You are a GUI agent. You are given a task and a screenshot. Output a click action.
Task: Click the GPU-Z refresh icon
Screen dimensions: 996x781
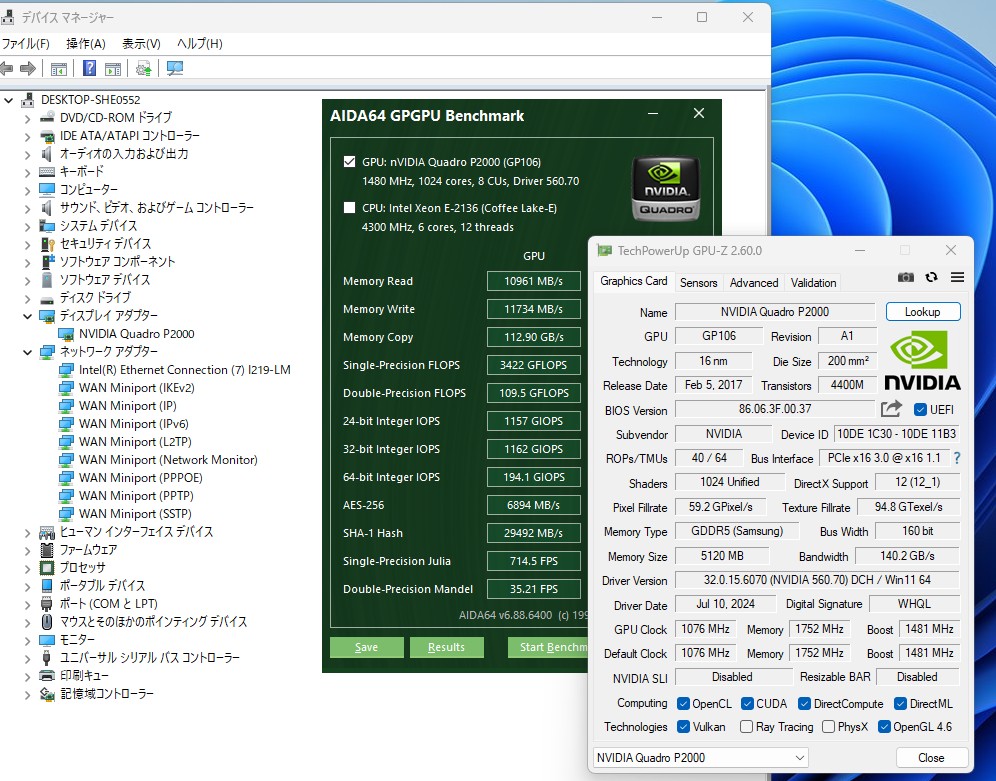932,277
